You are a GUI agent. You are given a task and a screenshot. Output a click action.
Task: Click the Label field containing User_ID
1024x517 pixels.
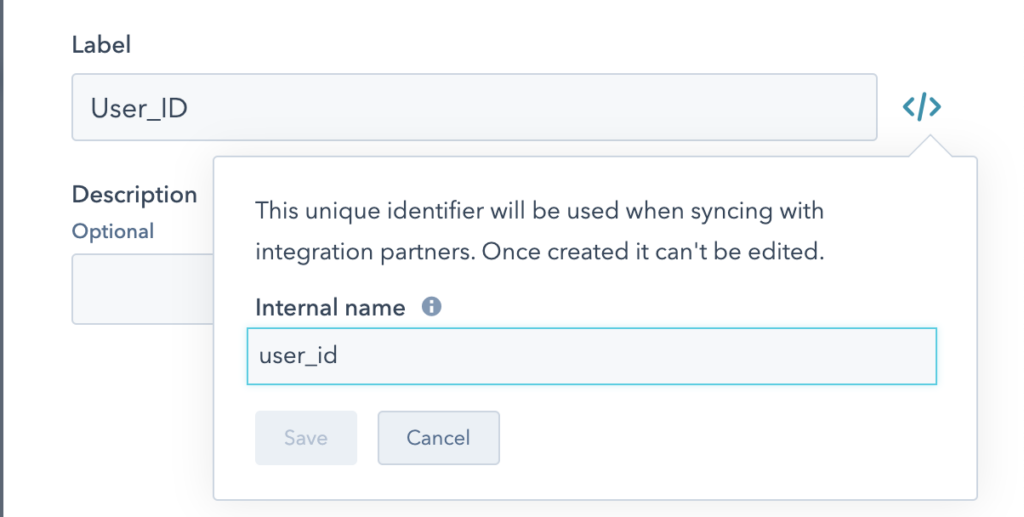click(474, 107)
